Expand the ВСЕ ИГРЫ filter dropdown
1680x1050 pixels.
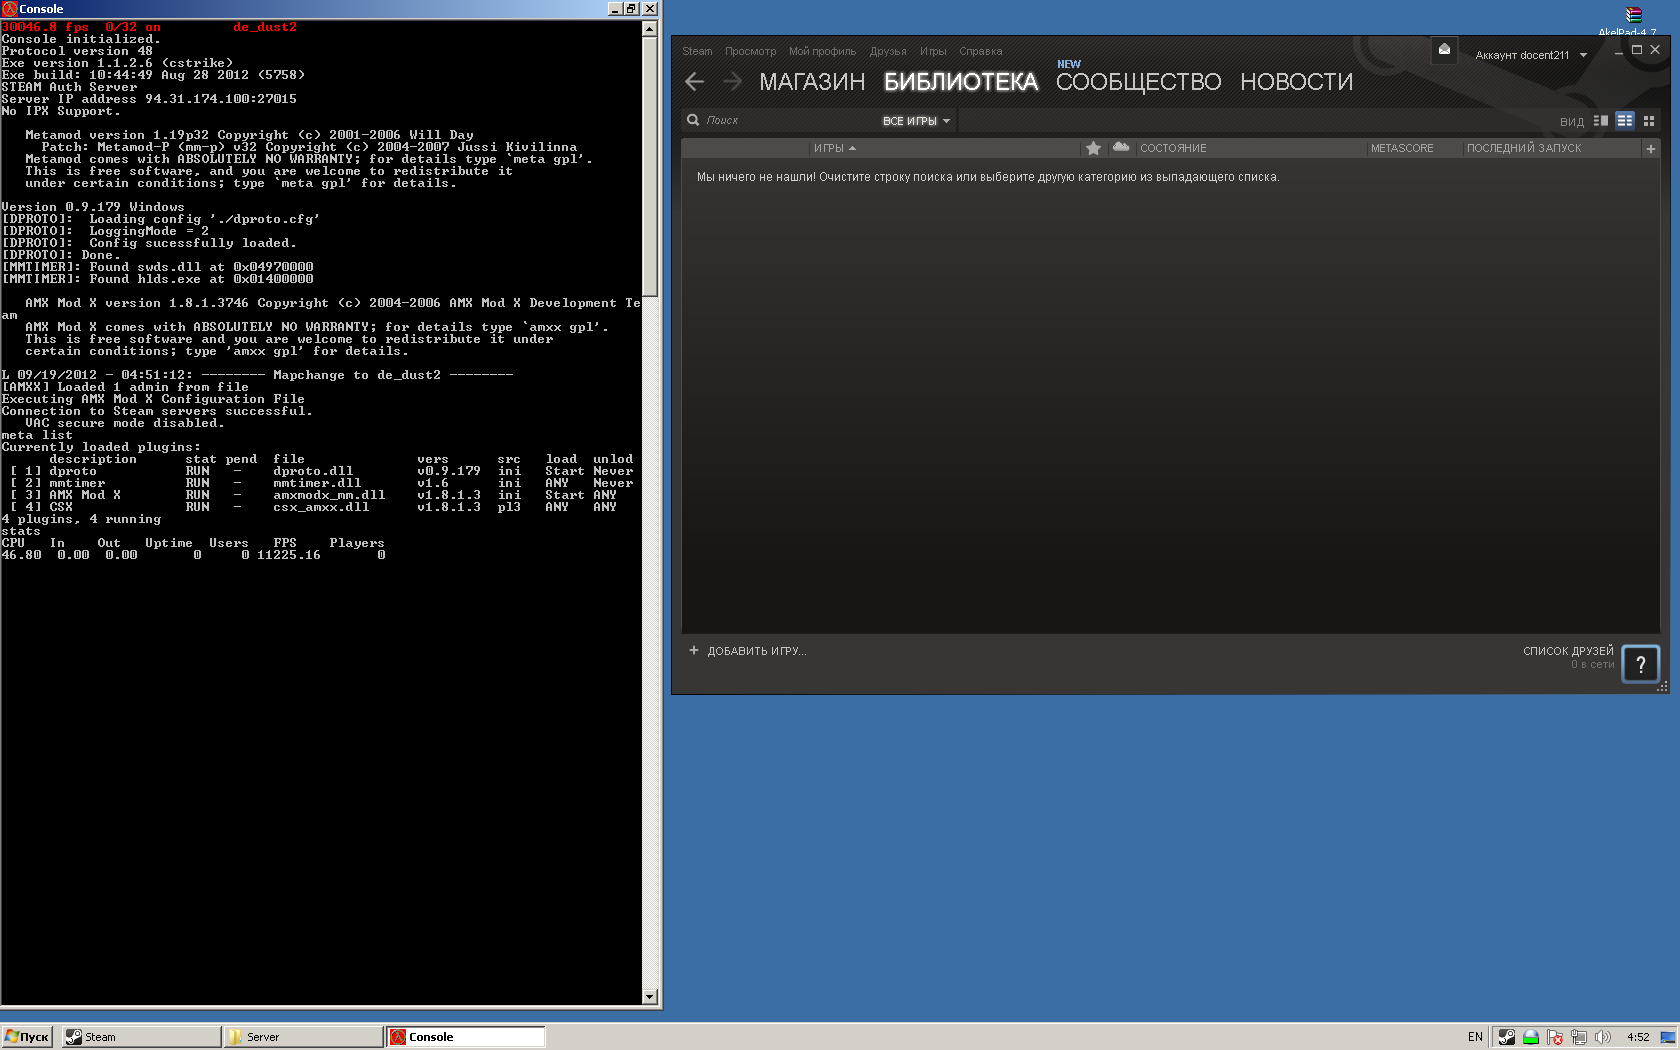916,121
